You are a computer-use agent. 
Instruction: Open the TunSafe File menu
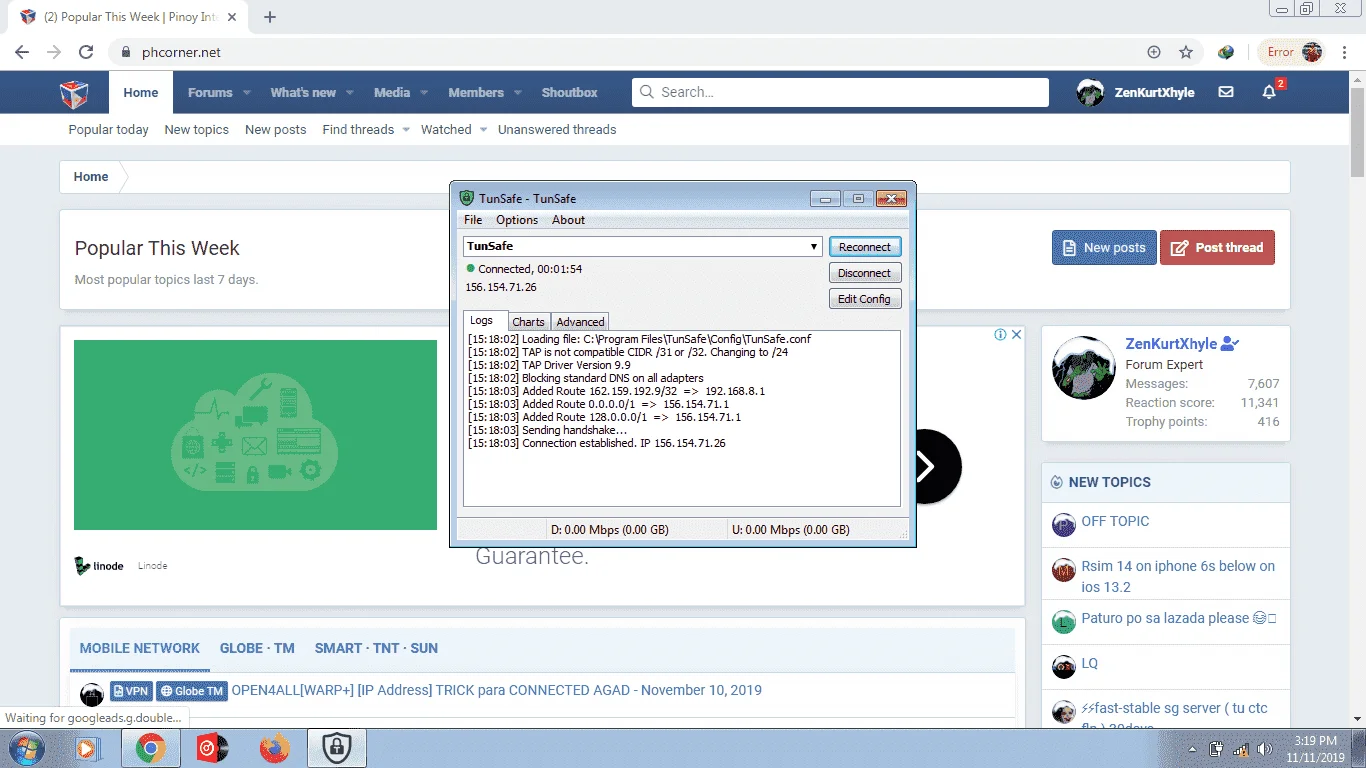tap(473, 220)
